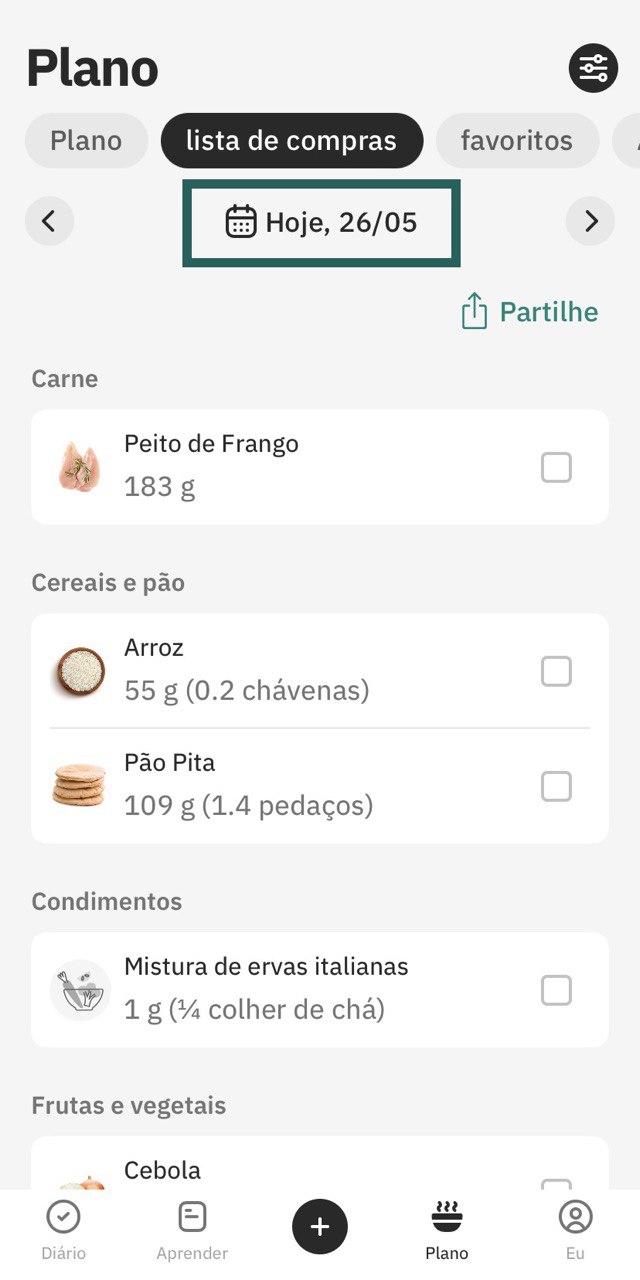
Task: Open the filter settings sliders icon
Action: coord(593,68)
